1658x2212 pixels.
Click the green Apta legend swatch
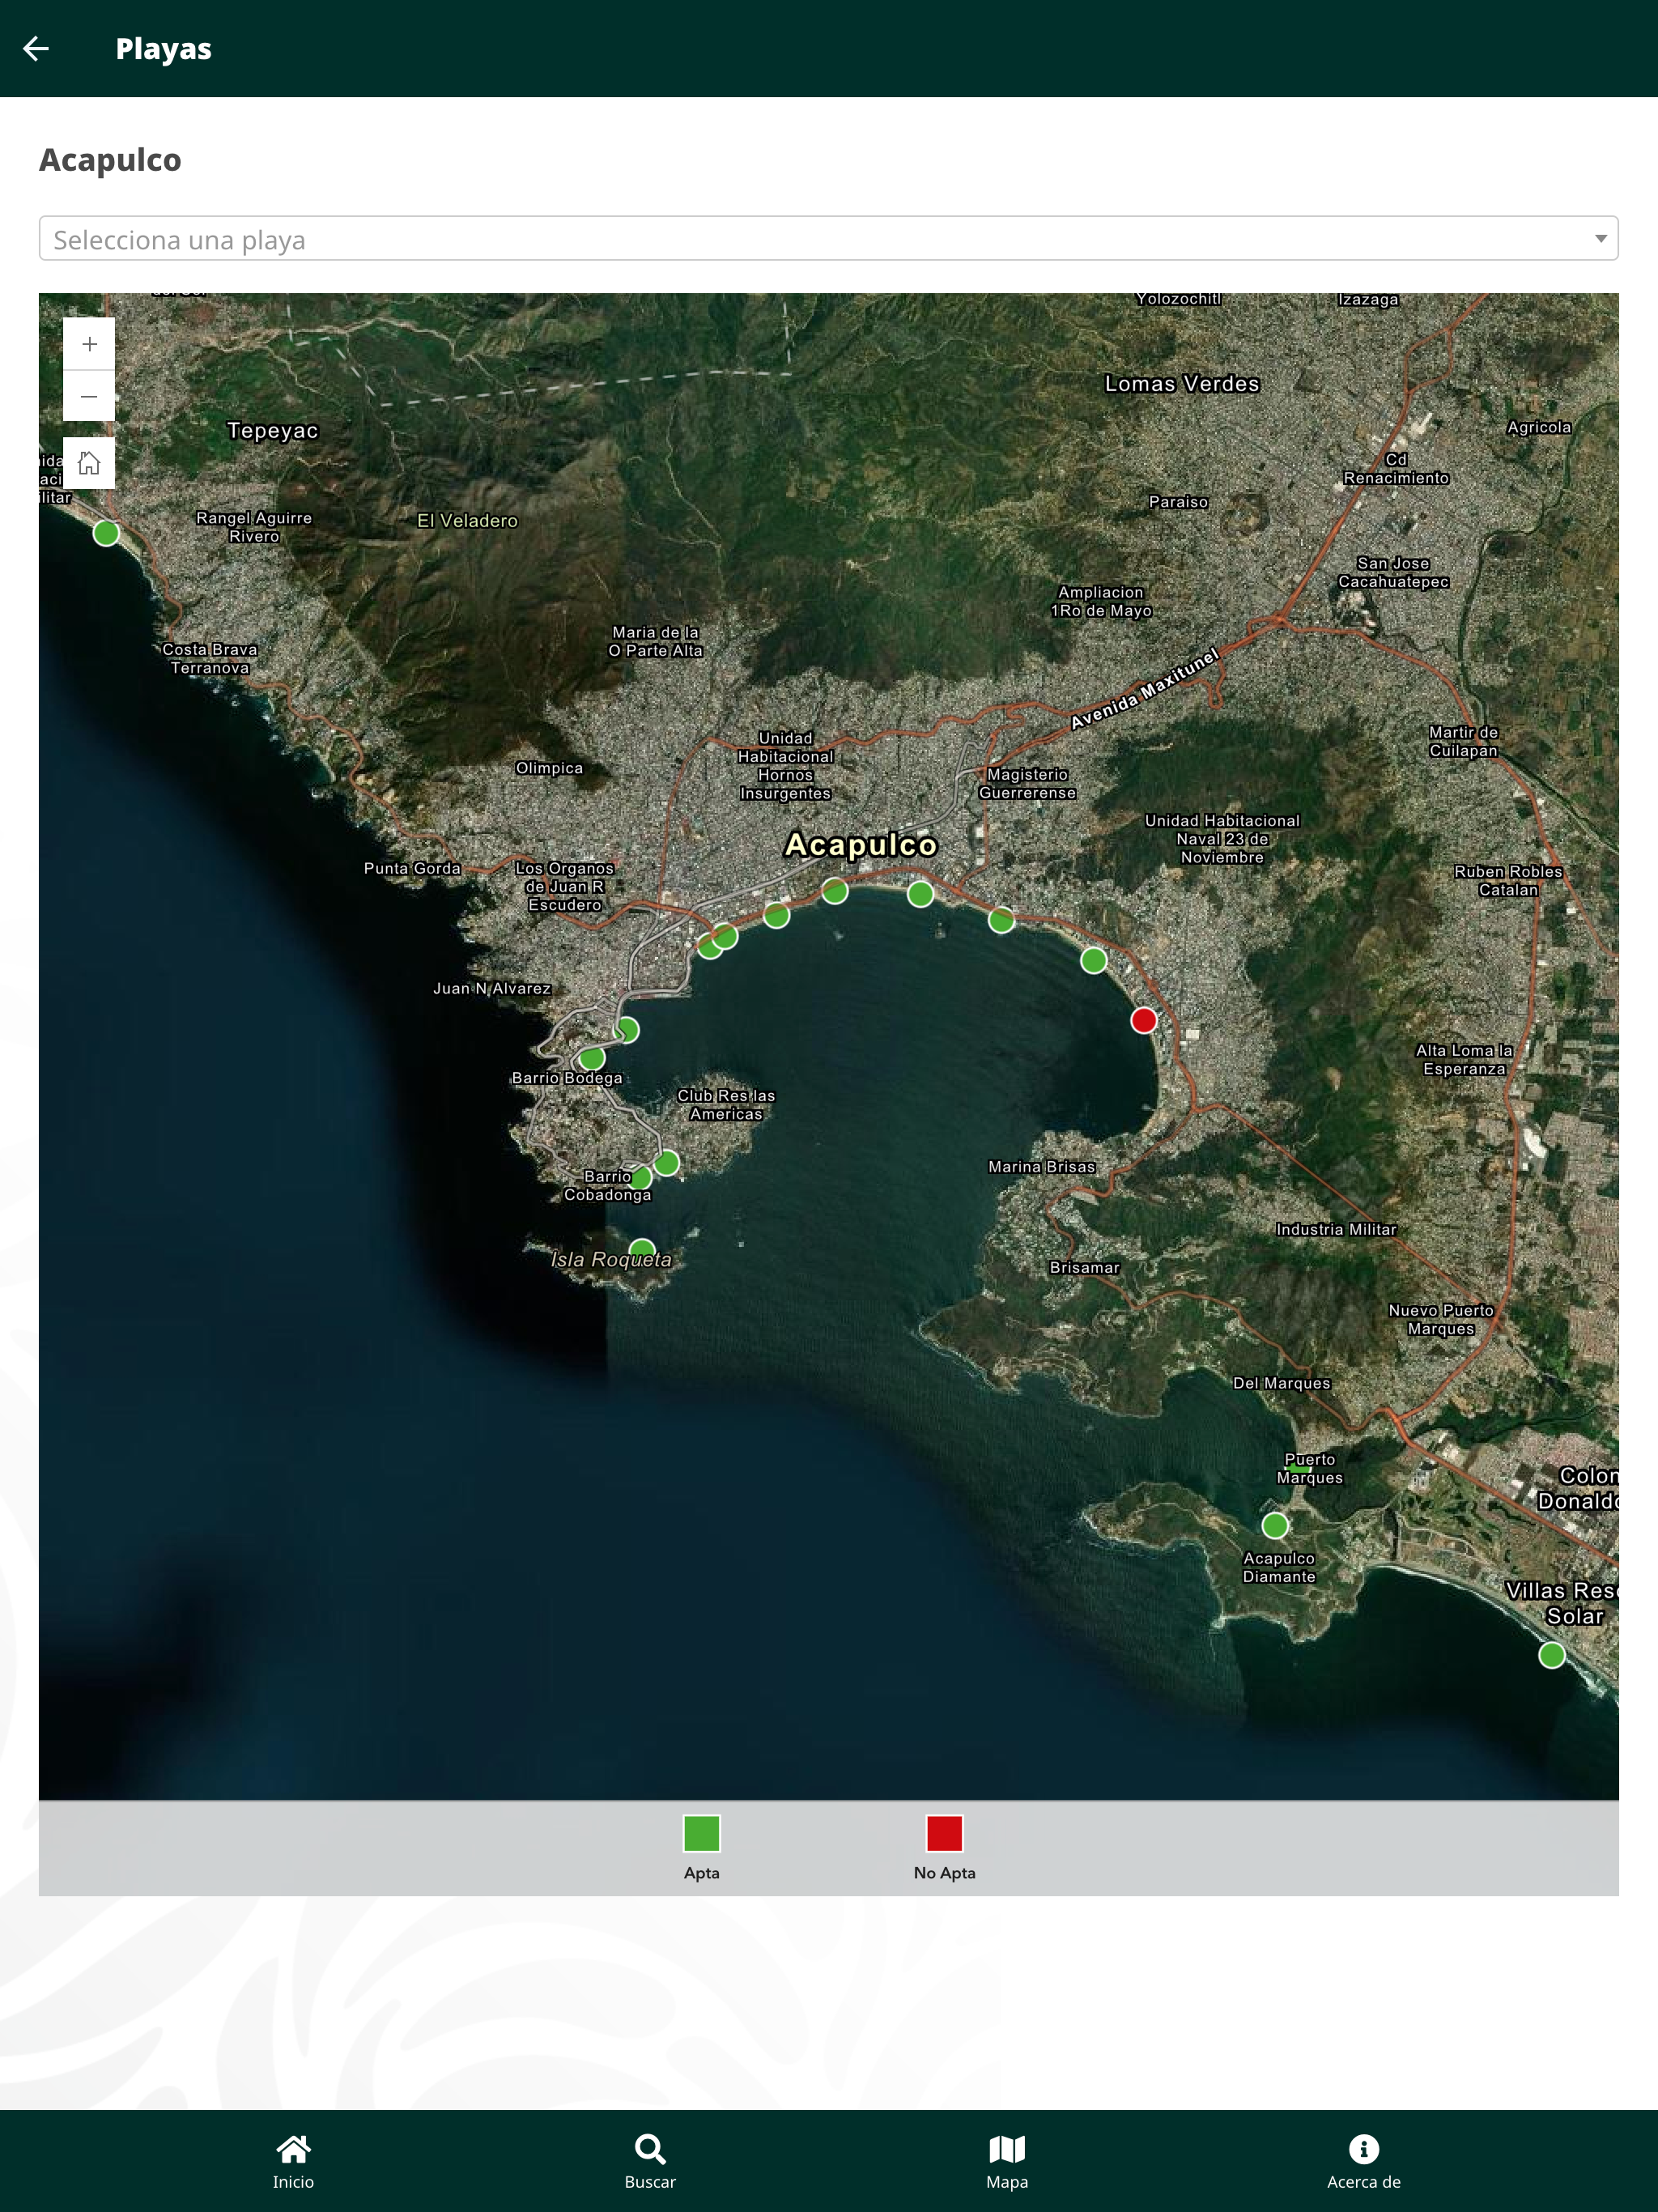coord(701,1833)
